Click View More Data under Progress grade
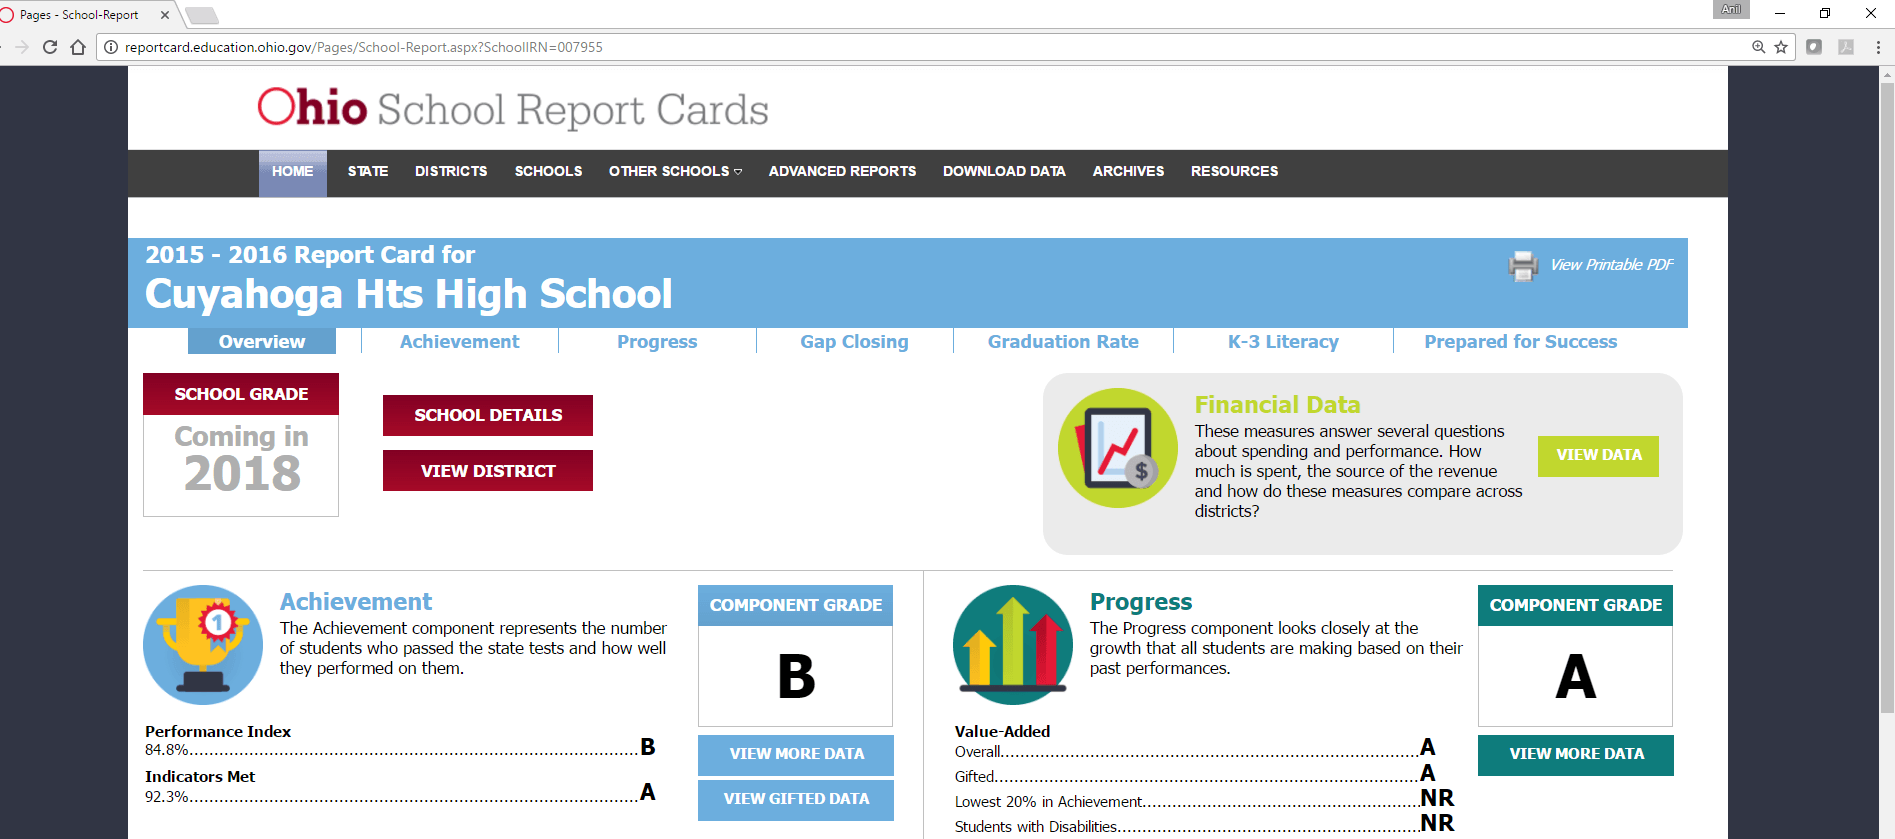 coord(1576,754)
